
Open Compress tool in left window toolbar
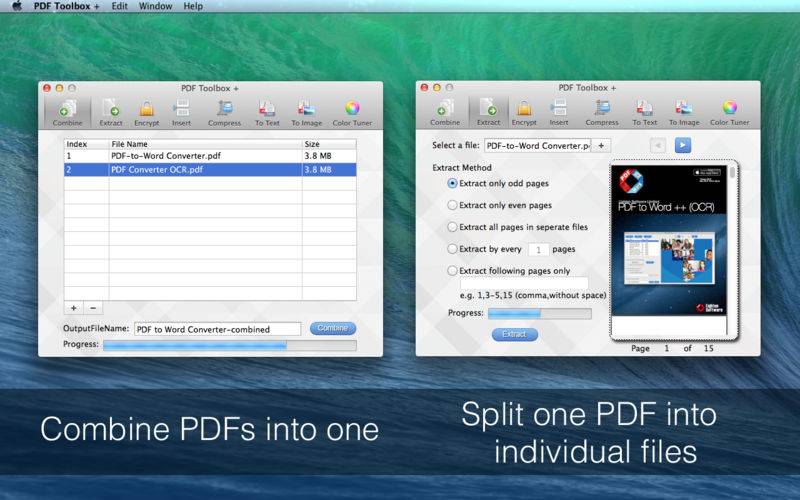224,113
